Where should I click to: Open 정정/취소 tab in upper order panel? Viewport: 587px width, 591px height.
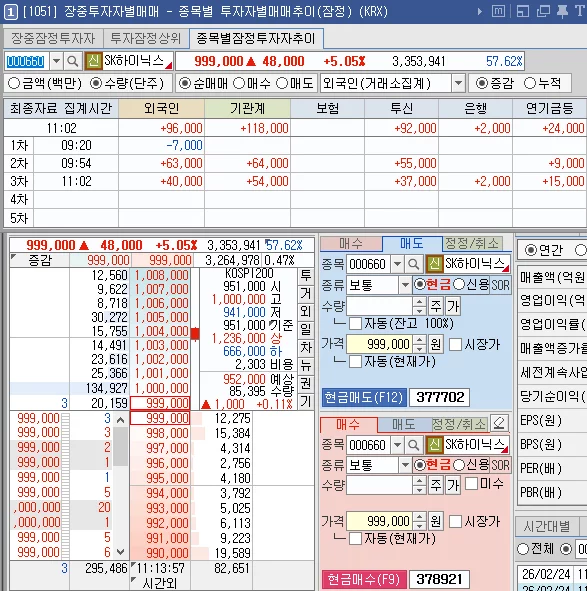[472, 243]
